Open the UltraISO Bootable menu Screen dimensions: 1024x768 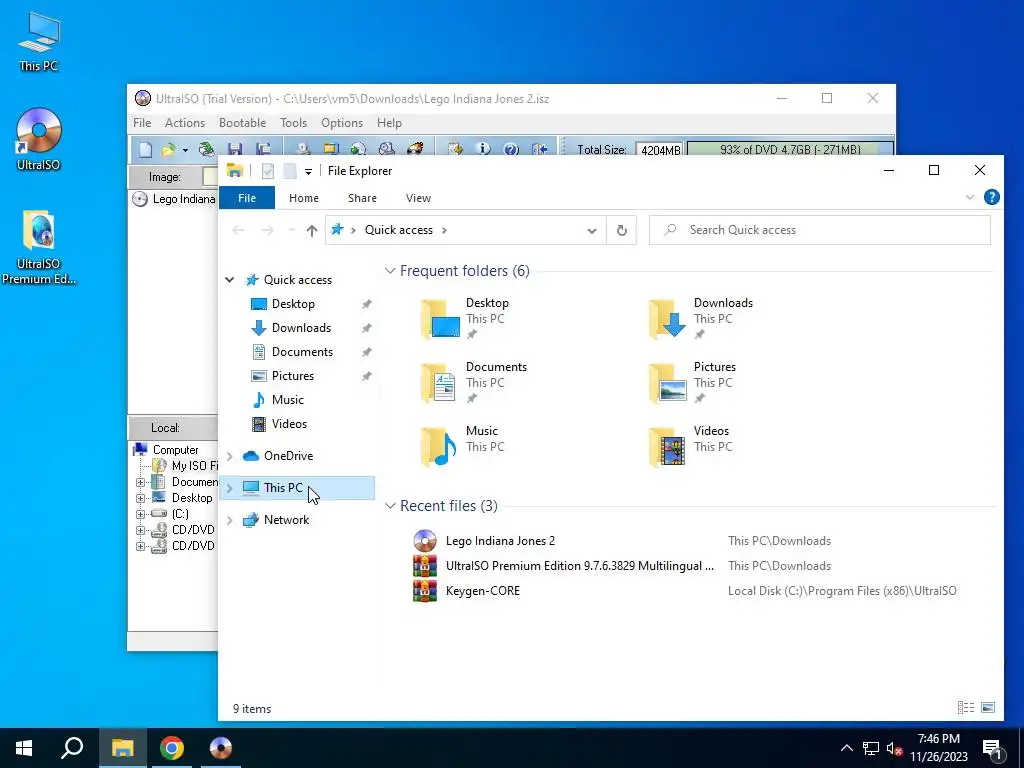click(242, 123)
